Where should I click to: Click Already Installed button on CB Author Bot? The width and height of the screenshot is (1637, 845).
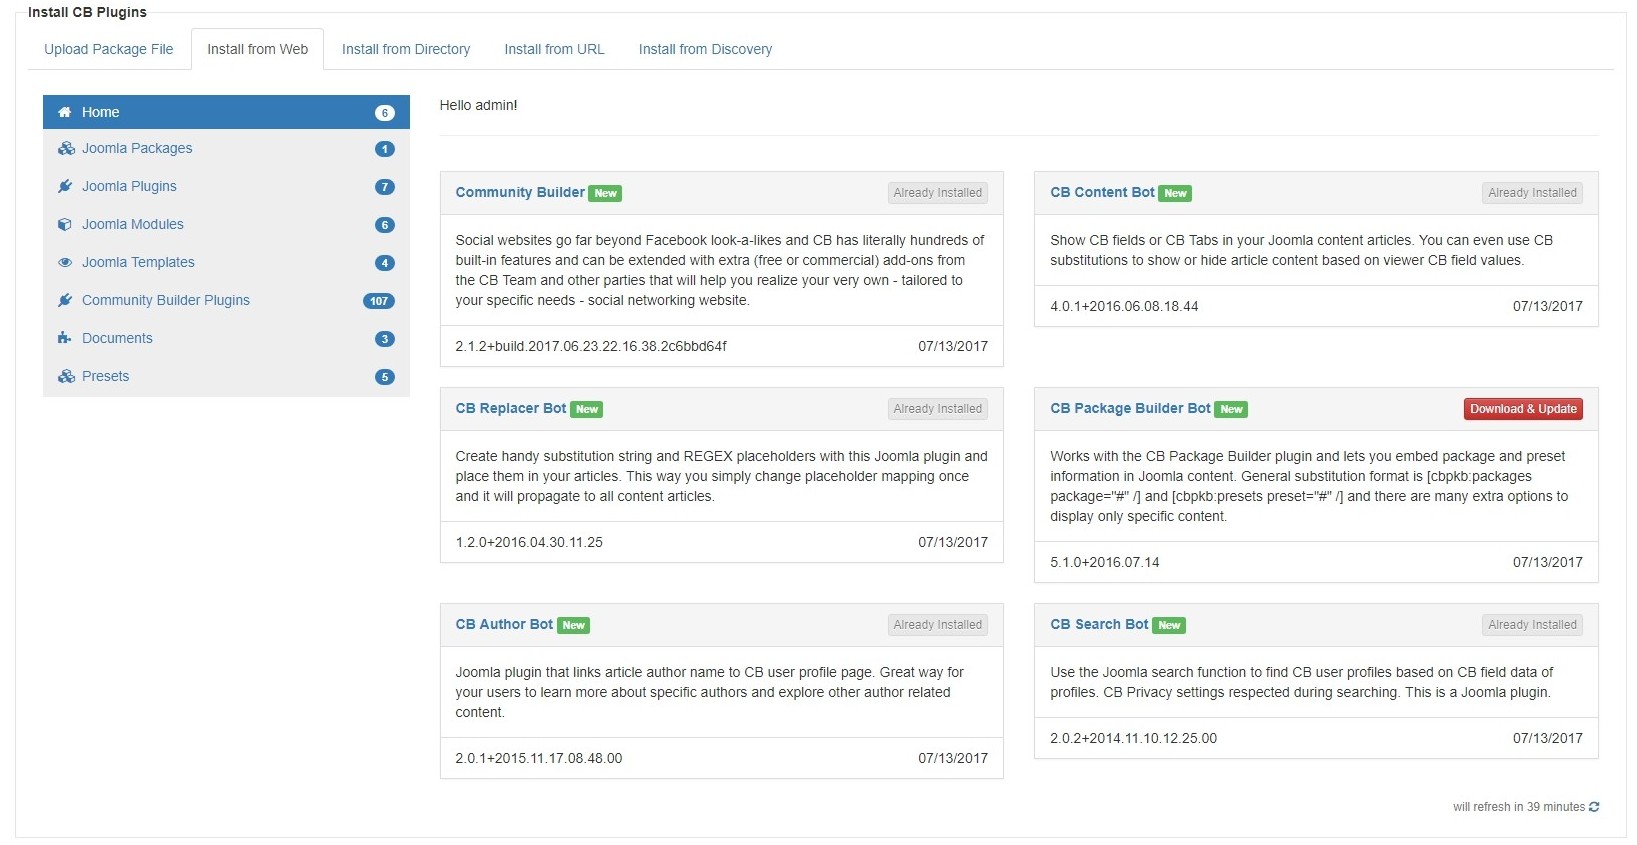click(x=938, y=625)
